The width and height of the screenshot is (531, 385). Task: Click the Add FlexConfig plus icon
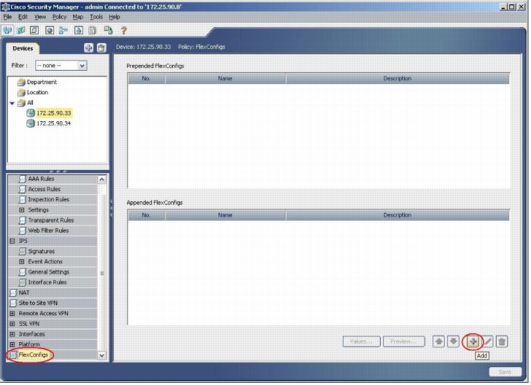tap(473, 341)
